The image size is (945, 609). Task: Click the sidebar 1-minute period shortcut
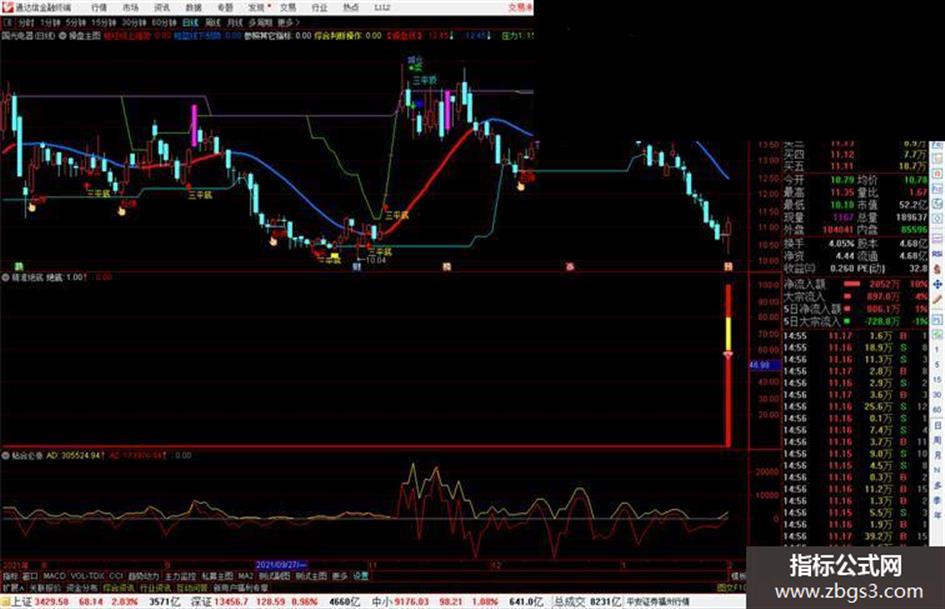tap(937, 350)
